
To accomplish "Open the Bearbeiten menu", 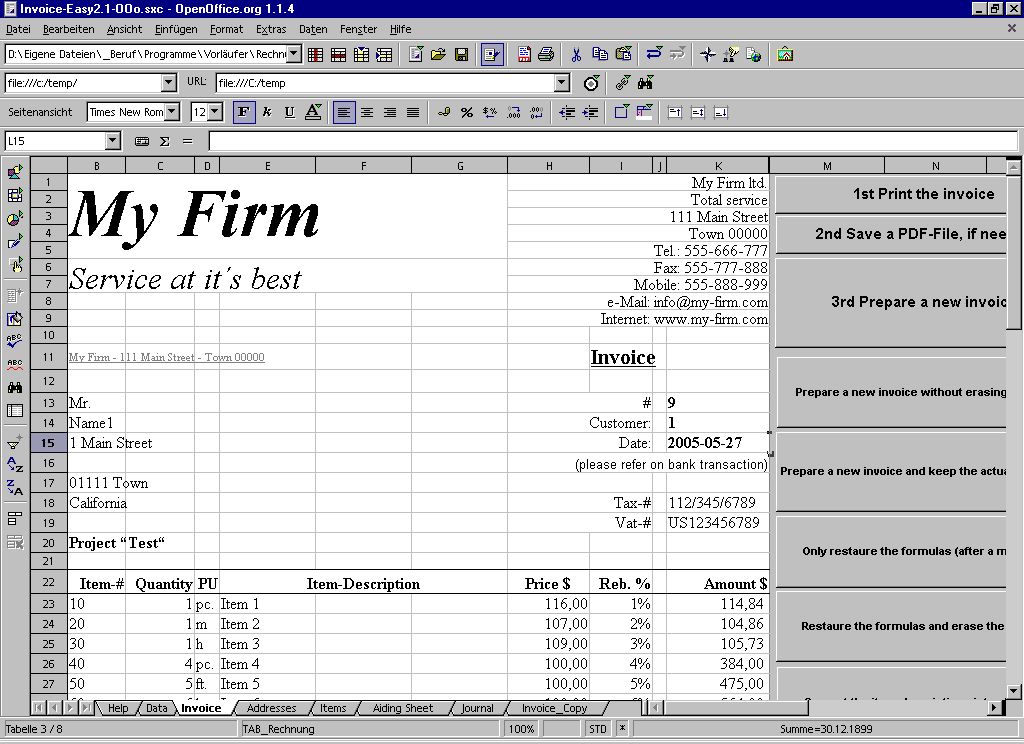I will [69, 29].
